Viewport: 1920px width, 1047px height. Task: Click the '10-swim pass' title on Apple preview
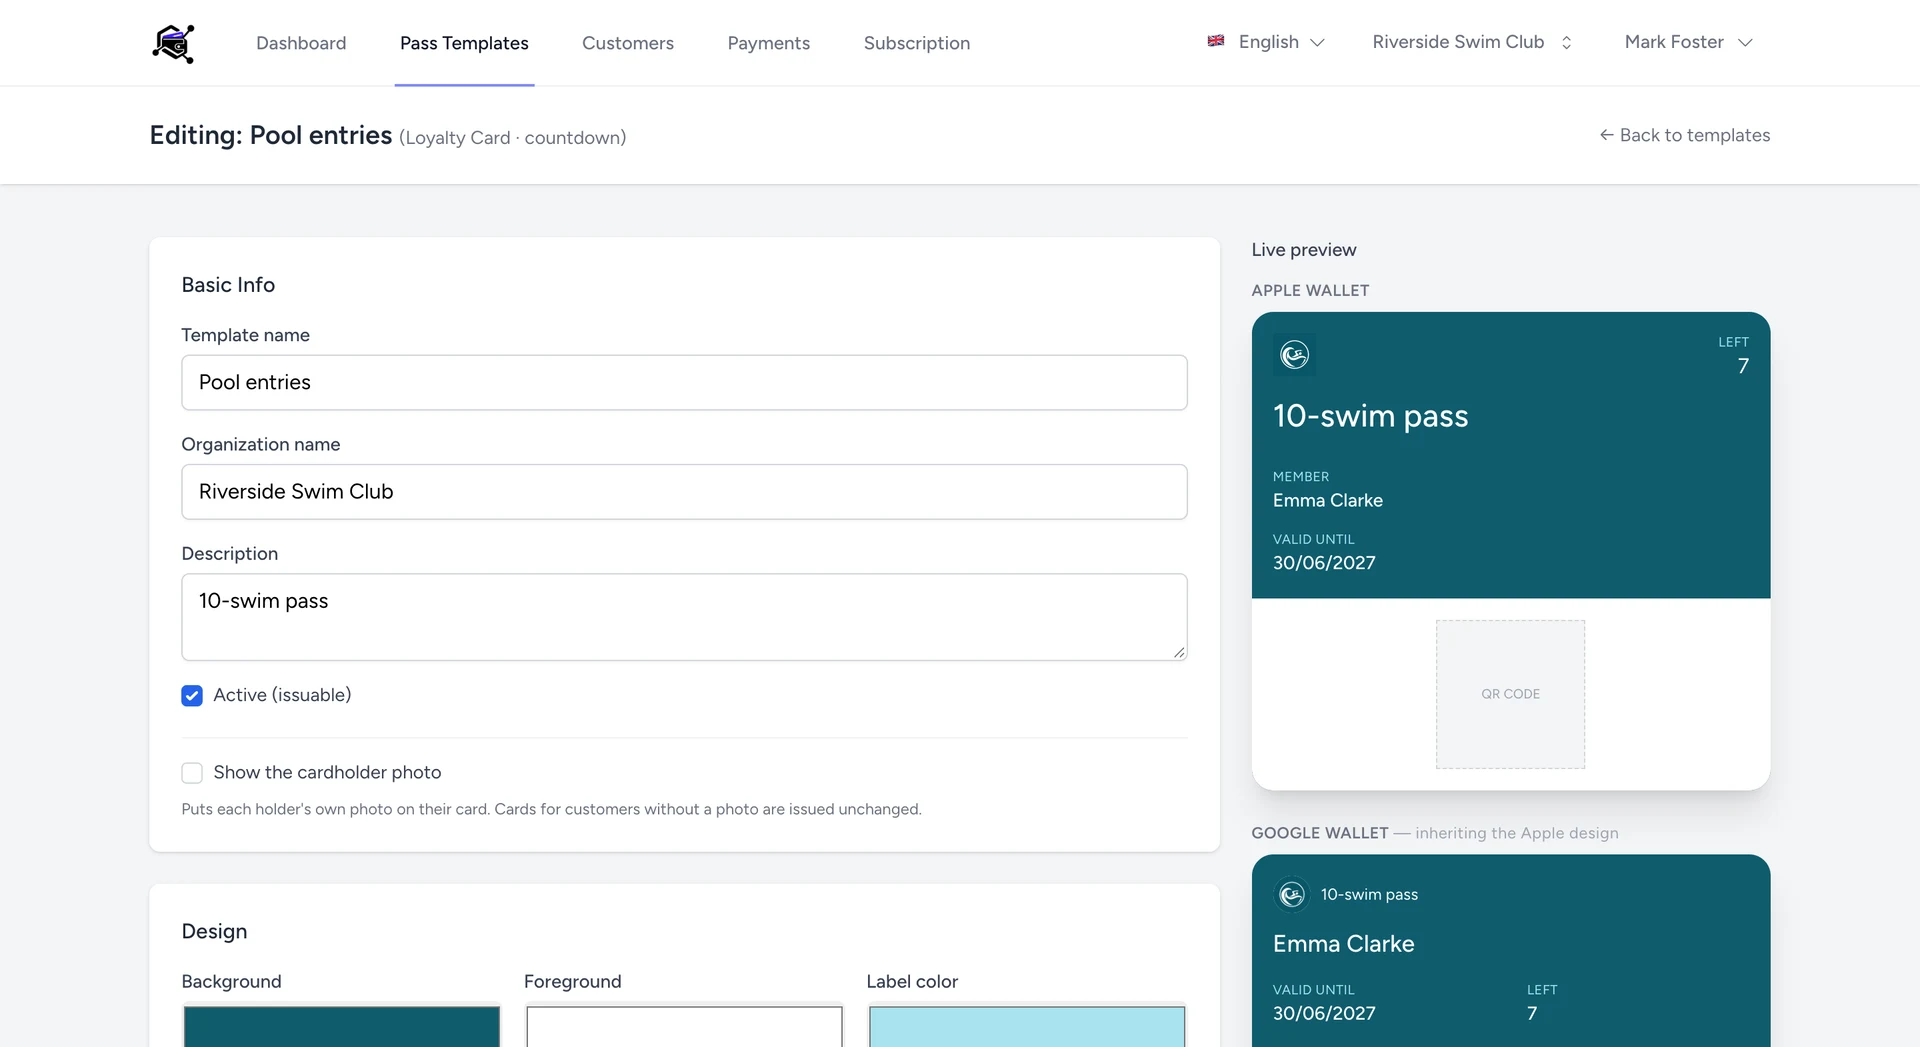coord(1370,416)
